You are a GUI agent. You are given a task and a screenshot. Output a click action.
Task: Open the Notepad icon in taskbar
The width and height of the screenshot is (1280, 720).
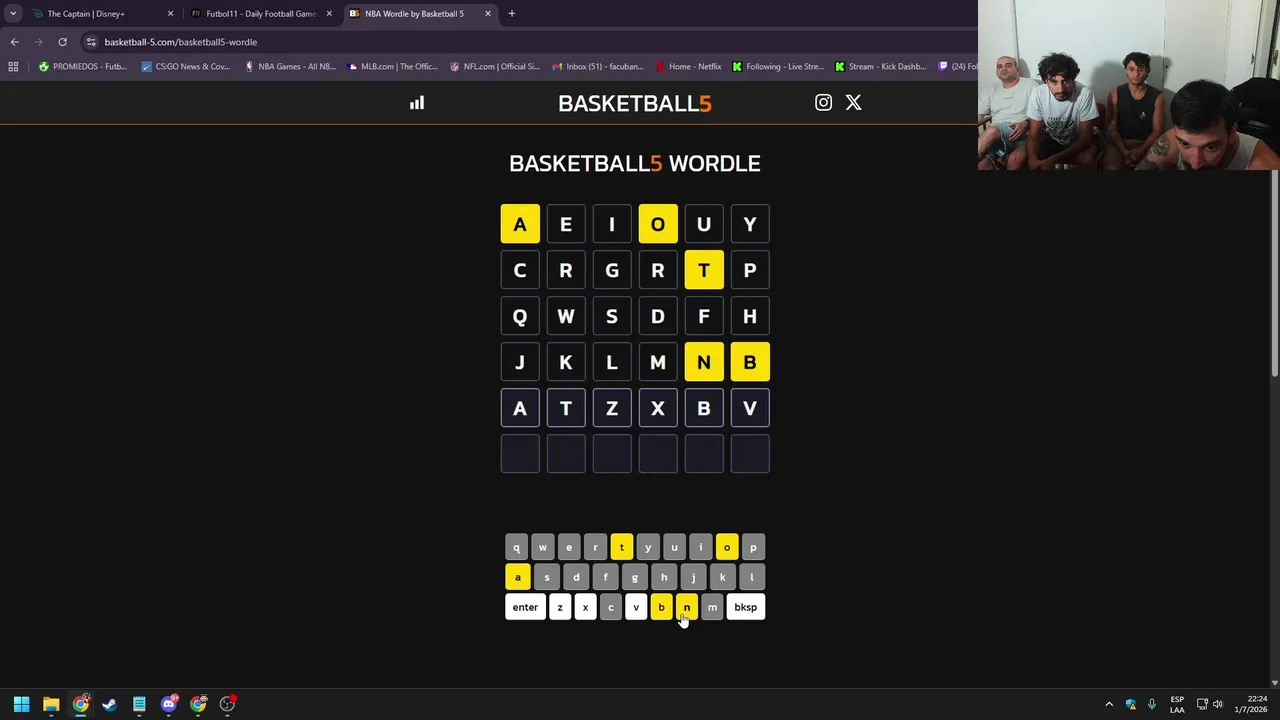[x=139, y=704]
